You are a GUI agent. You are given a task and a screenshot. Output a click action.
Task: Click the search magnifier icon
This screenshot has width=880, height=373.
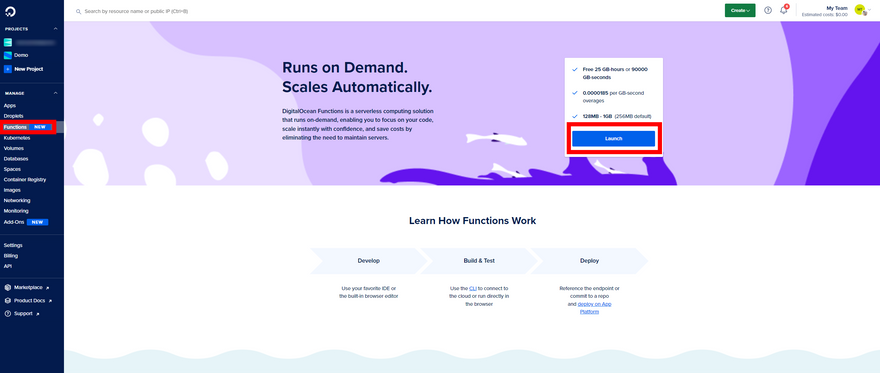tap(78, 11)
